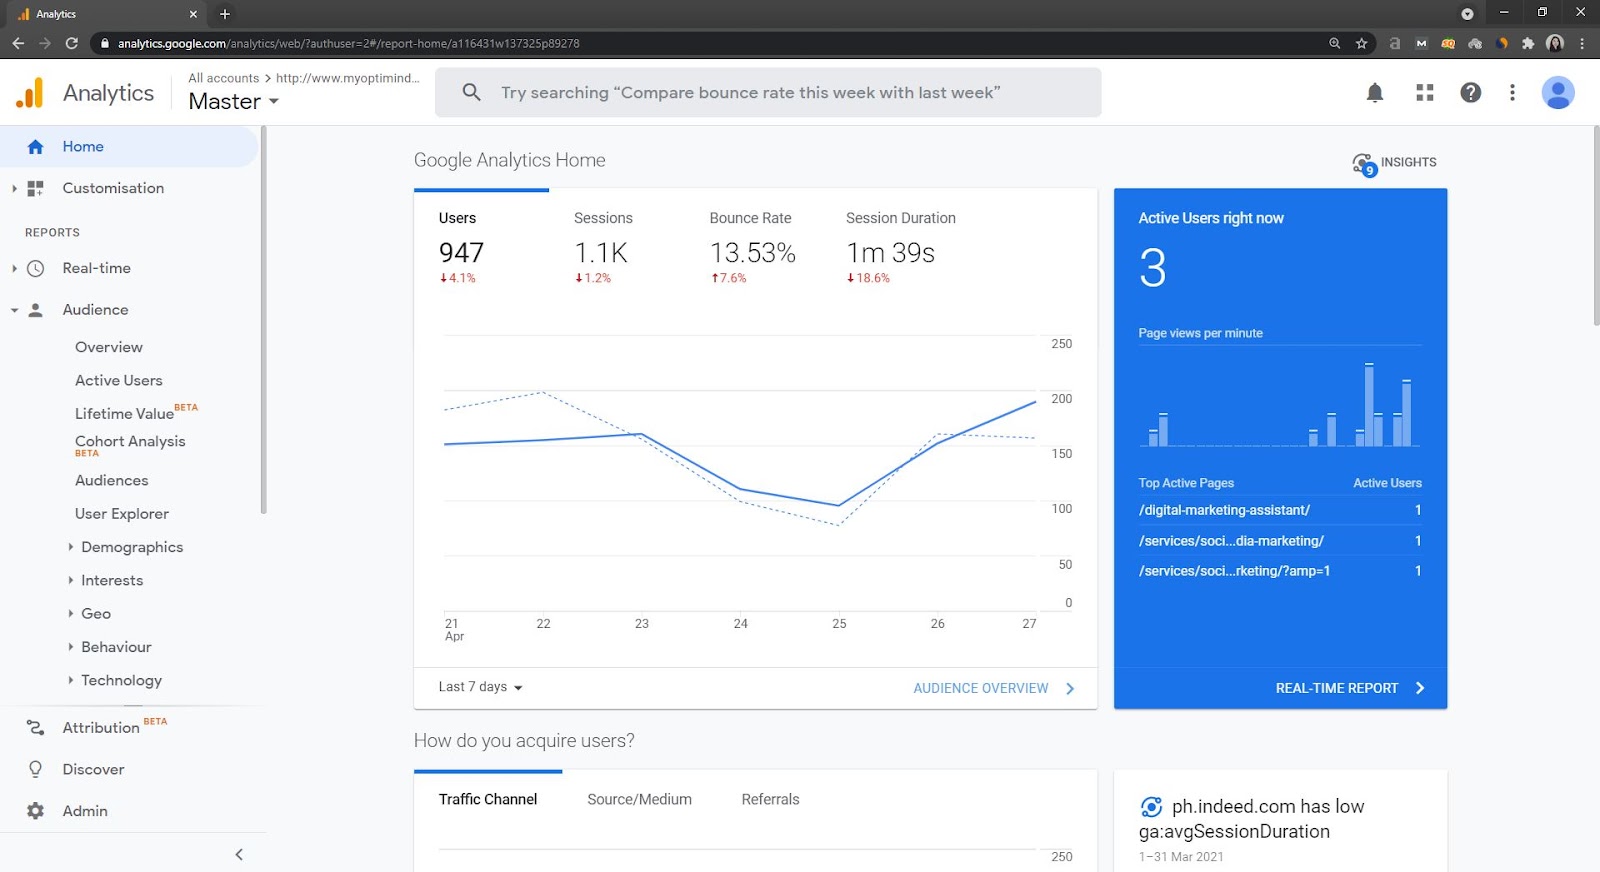Viewport: 1600px width, 872px height.
Task: Expand Demographics under Audience
Action: [70, 547]
